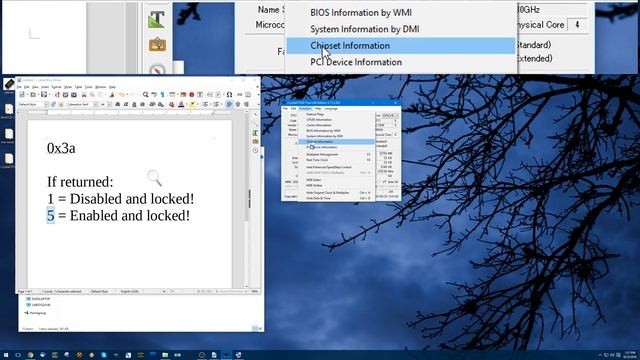Open Find & Replace magnifier icon
This screenshot has width=640, height=360.
coord(145,94)
